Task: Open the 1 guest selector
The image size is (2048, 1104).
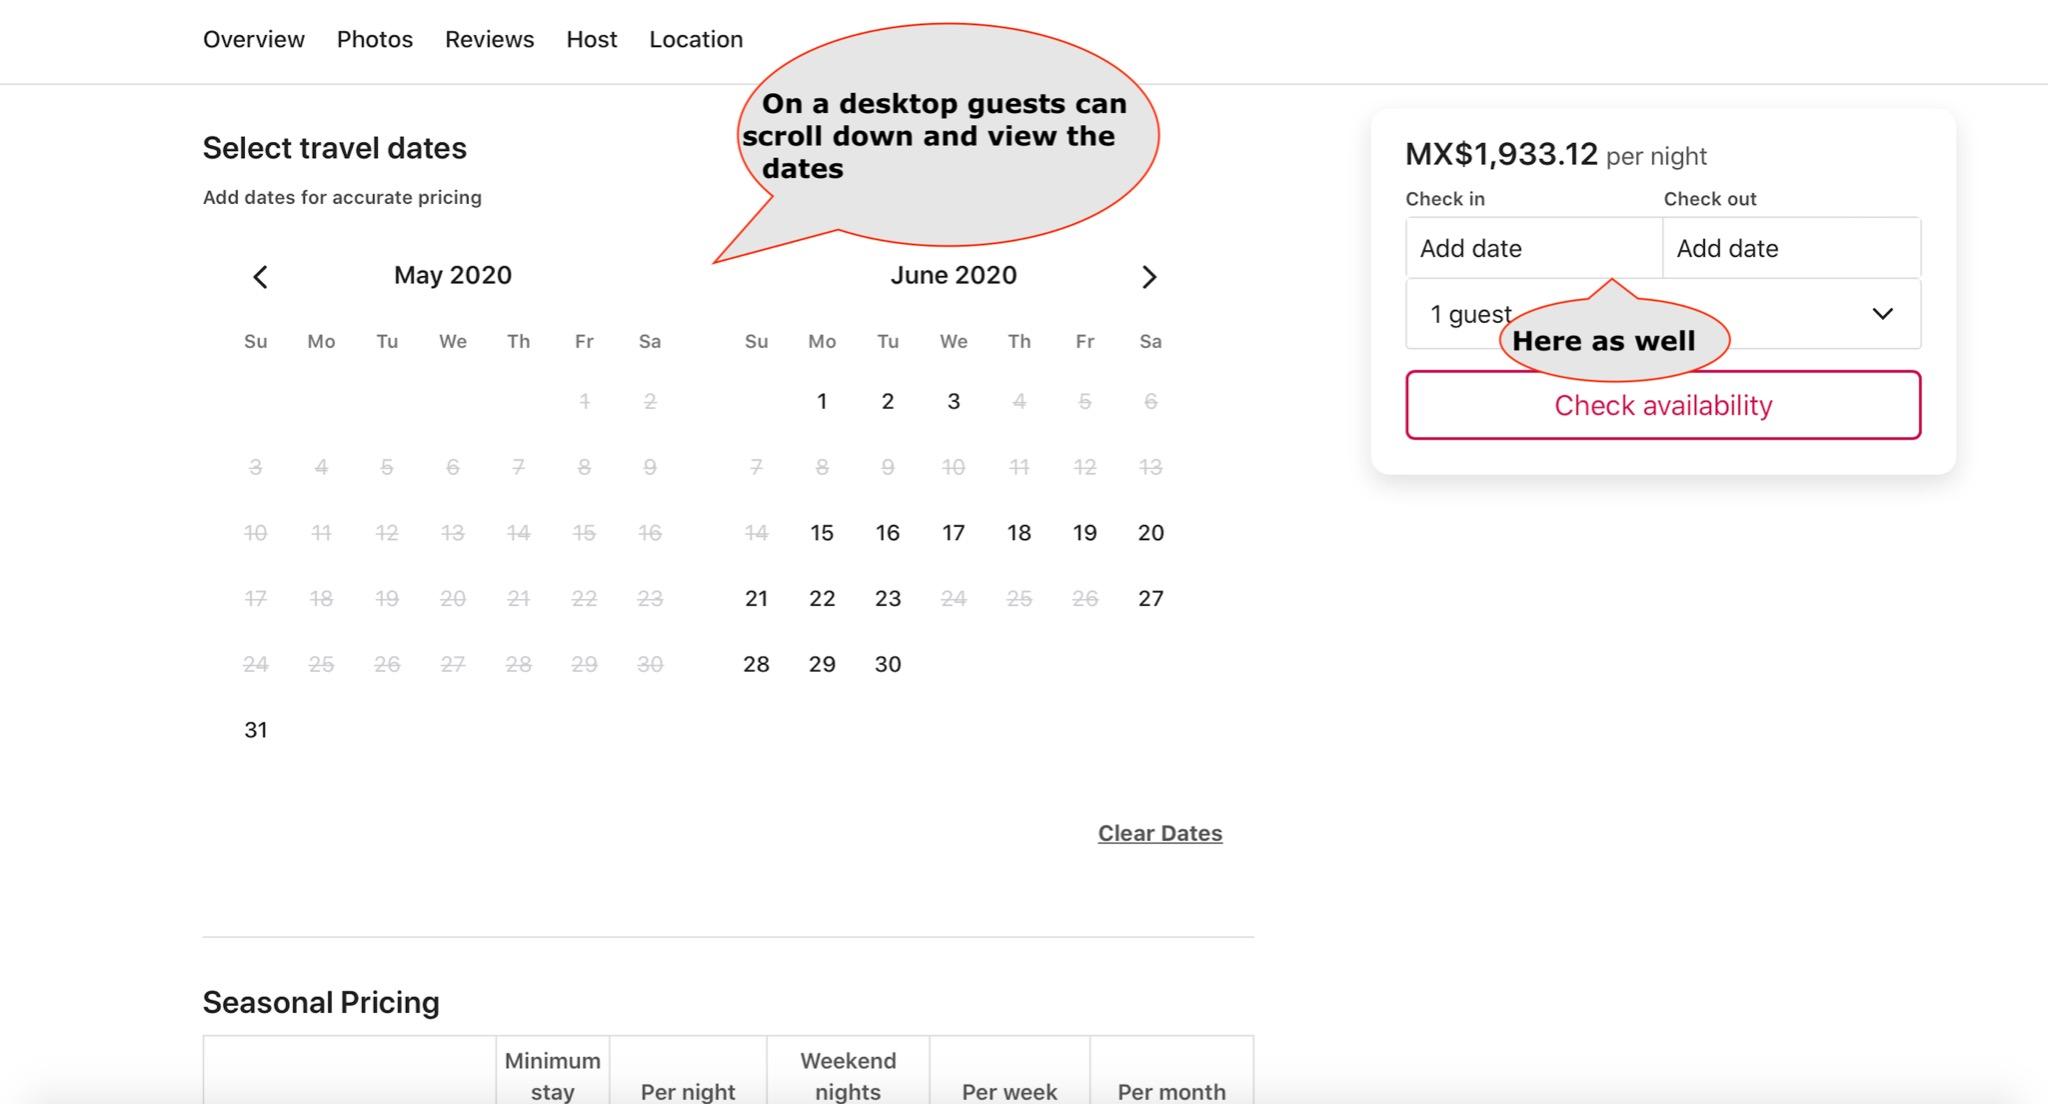Action: pyautogui.click(x=1463, y=314)
